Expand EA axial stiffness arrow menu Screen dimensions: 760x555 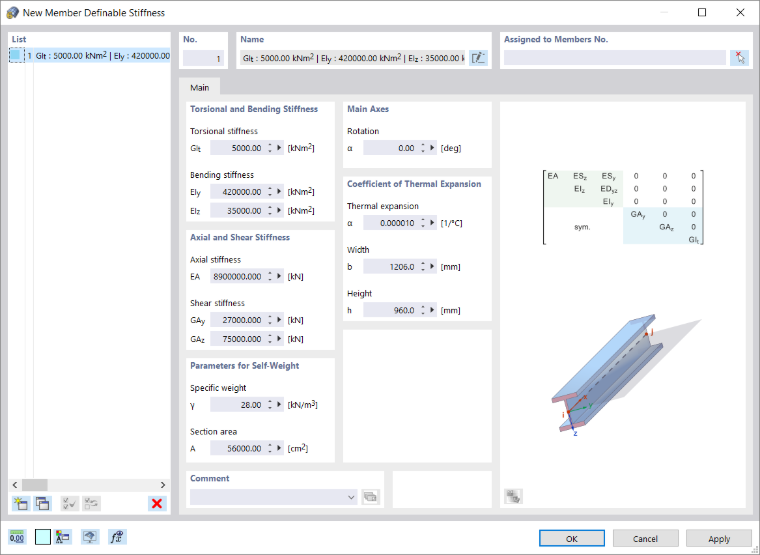pos(279,276)
